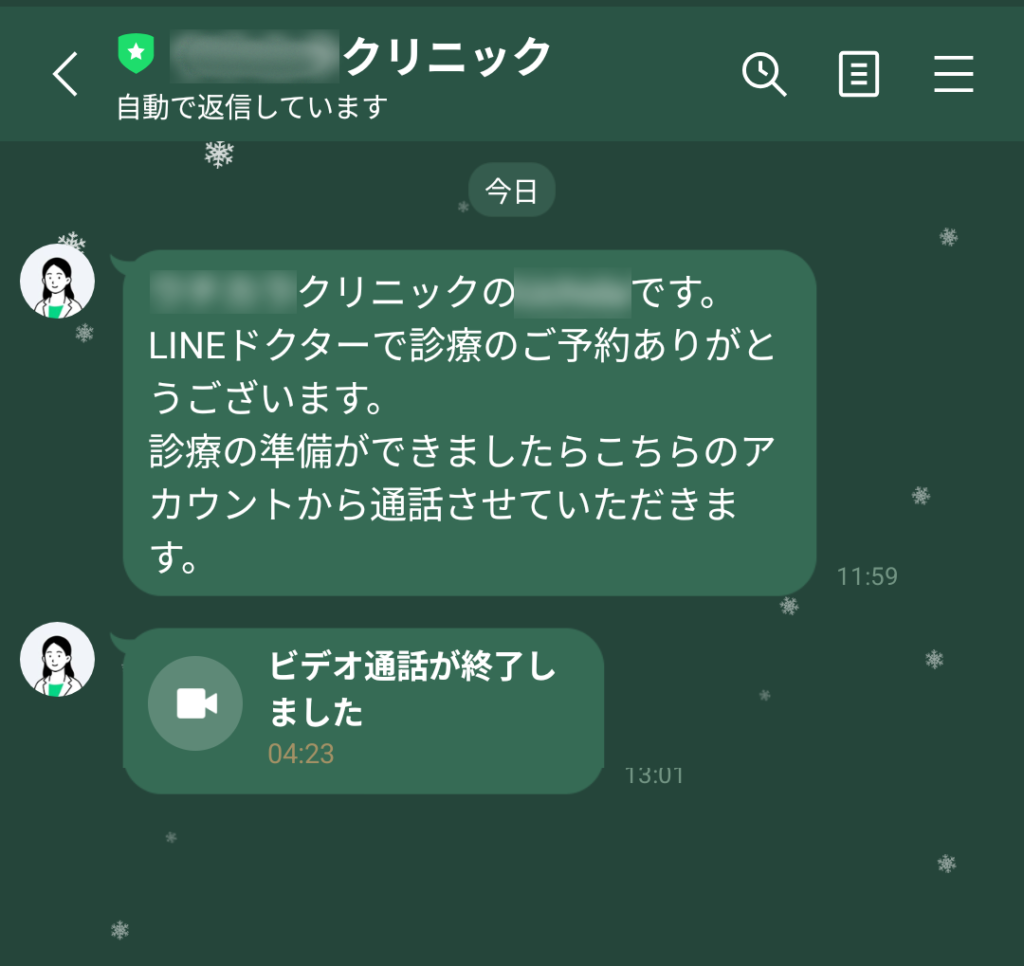Click the blurred name in the header title
The image size is (1024, 966).
(255, 56)
